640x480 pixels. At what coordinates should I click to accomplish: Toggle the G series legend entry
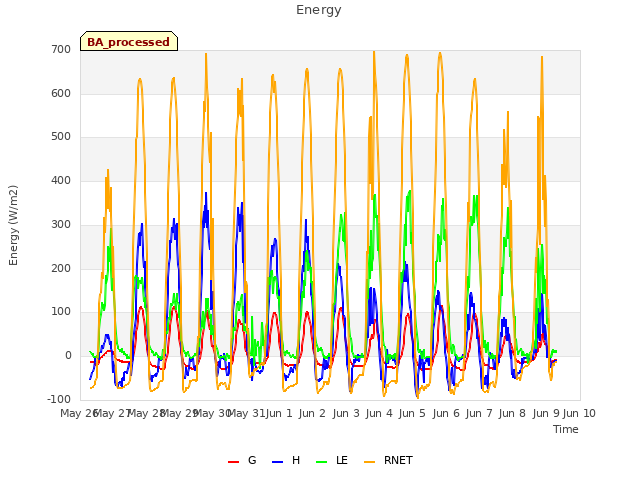(x=242, y=460)
